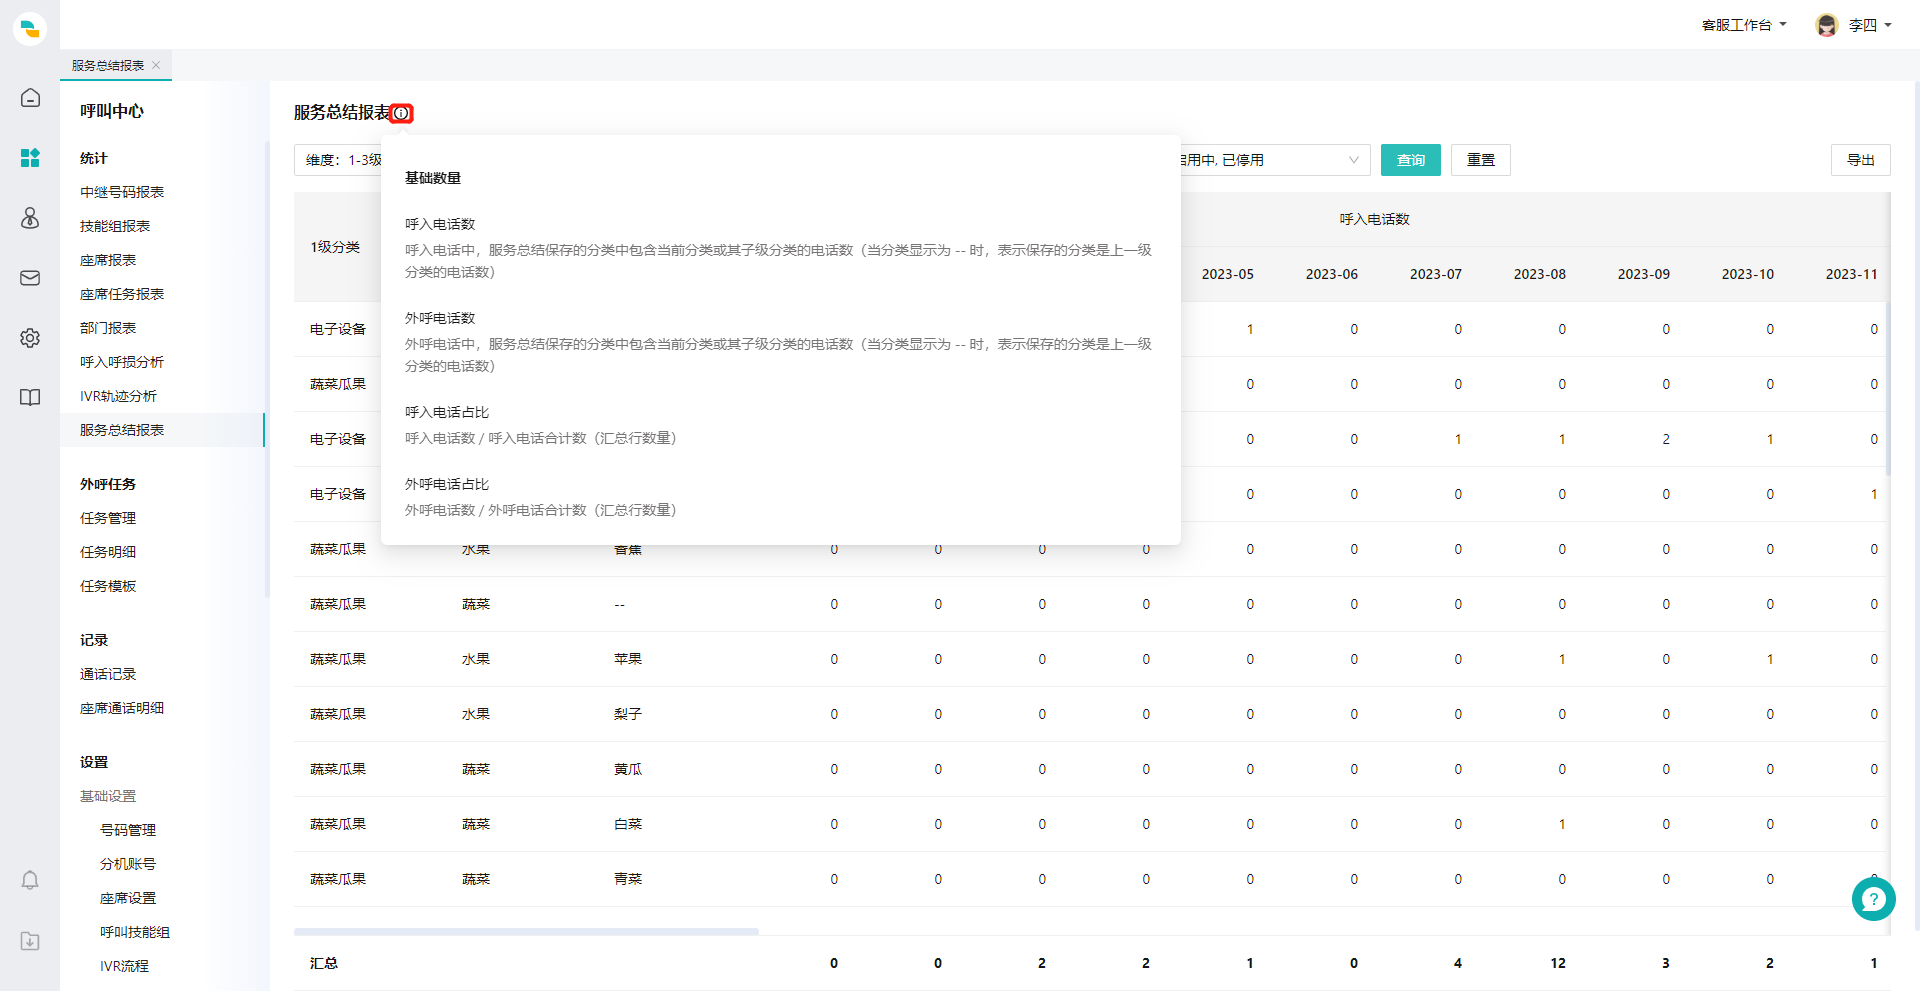Click the 2023-11 column header
The width and height of the screenshot is (1920, 991).
pos(1851,274)
